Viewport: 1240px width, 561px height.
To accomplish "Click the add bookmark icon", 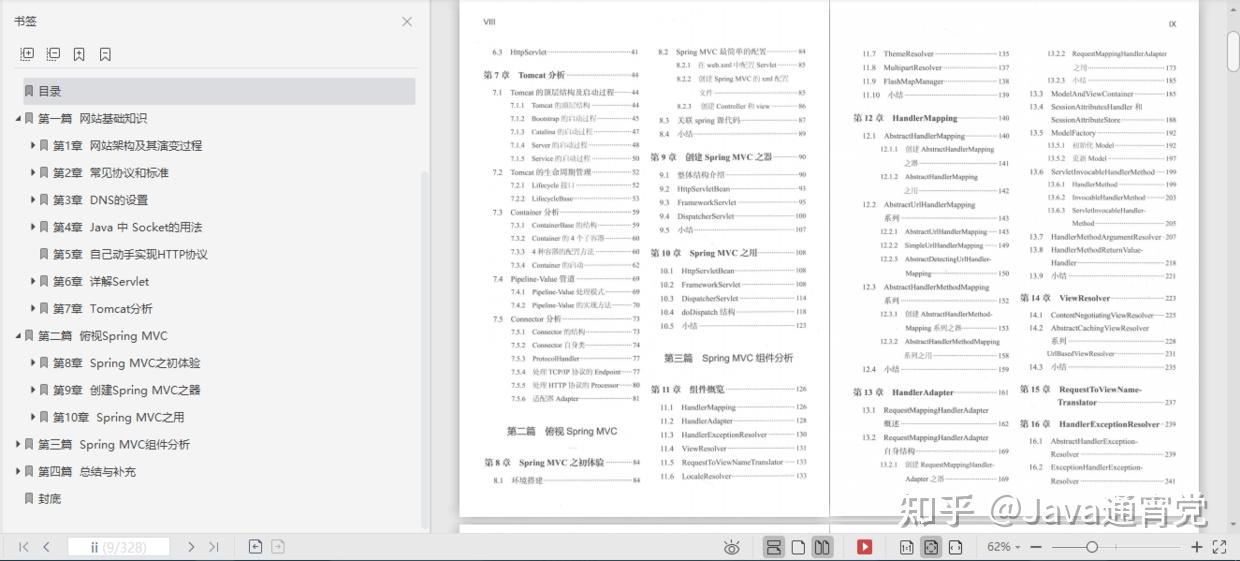I will [x=79, y=54].
